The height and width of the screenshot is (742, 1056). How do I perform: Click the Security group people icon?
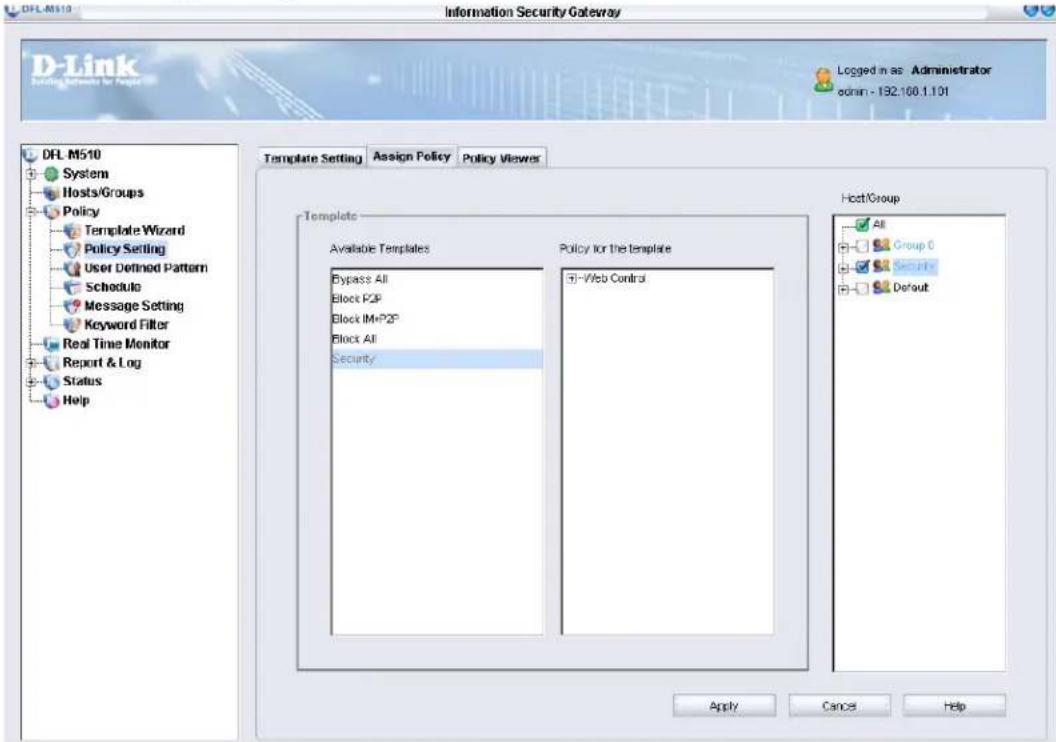coord(882,266)
